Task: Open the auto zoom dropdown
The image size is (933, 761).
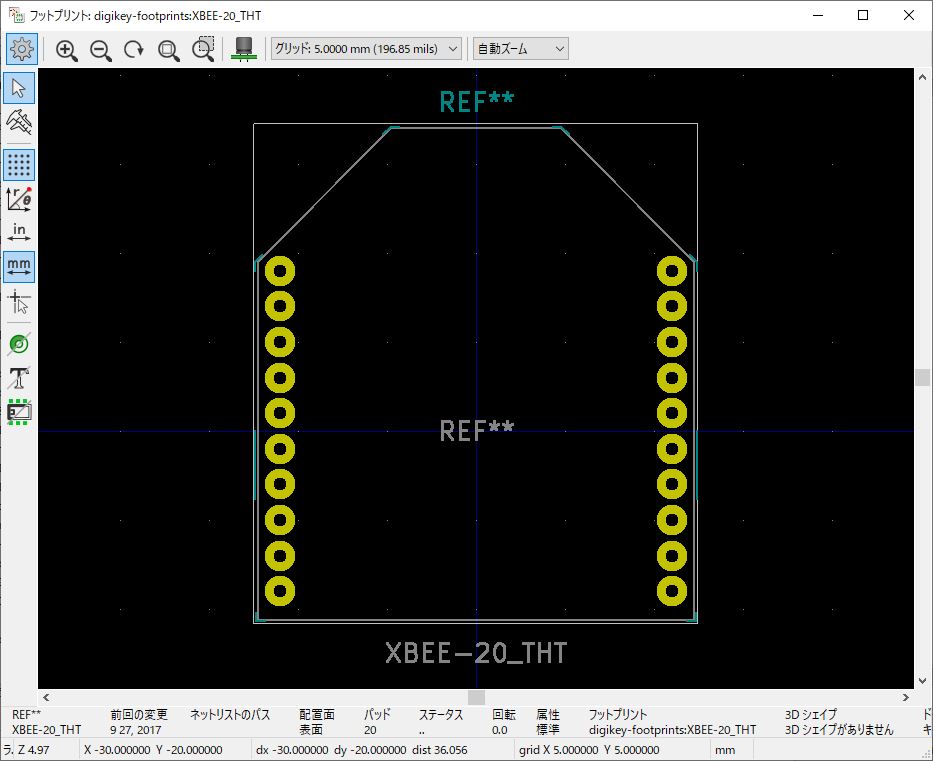Action: (521, 49)
